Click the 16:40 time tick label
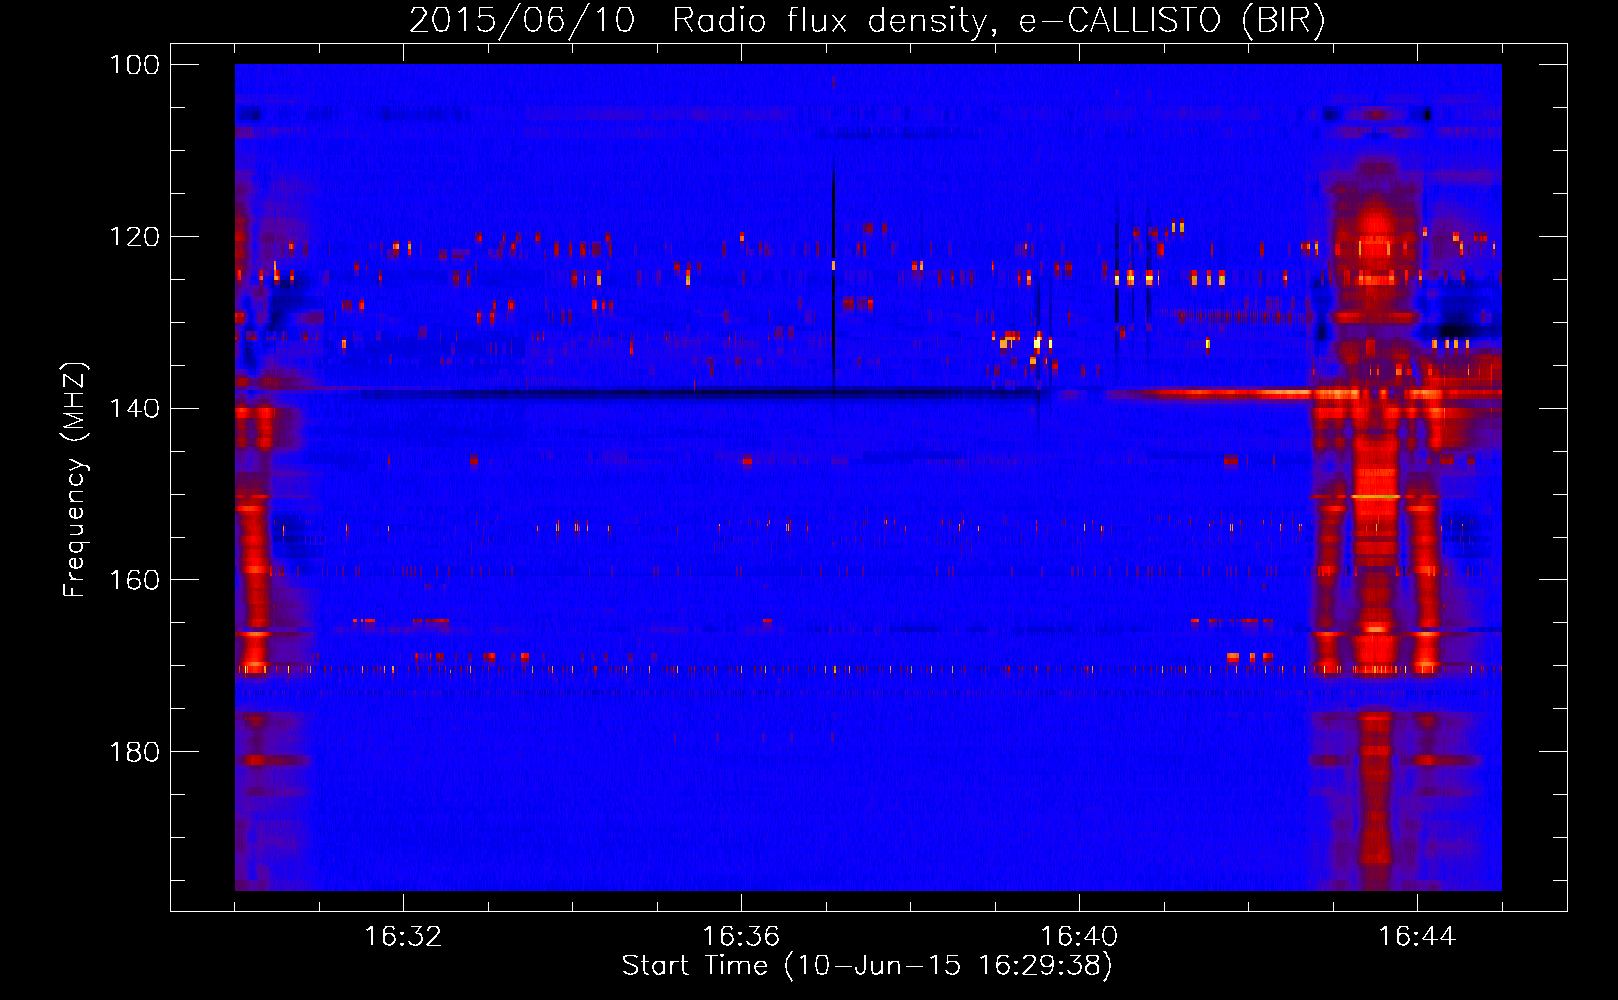 pyautogui.click(x=1079, y=937)
